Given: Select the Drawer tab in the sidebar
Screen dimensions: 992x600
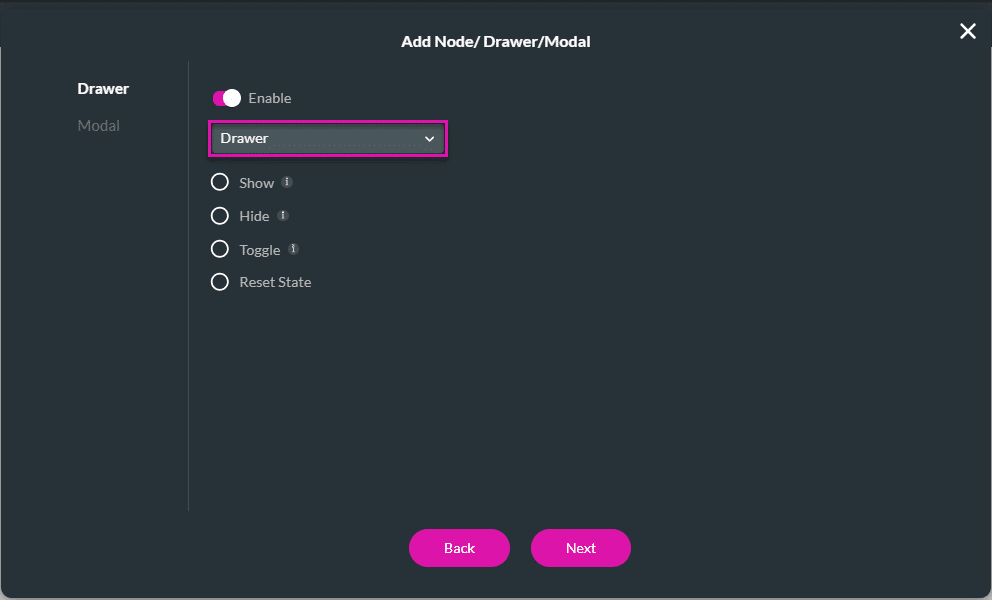Looking at the screenshot, I should 103,88.
